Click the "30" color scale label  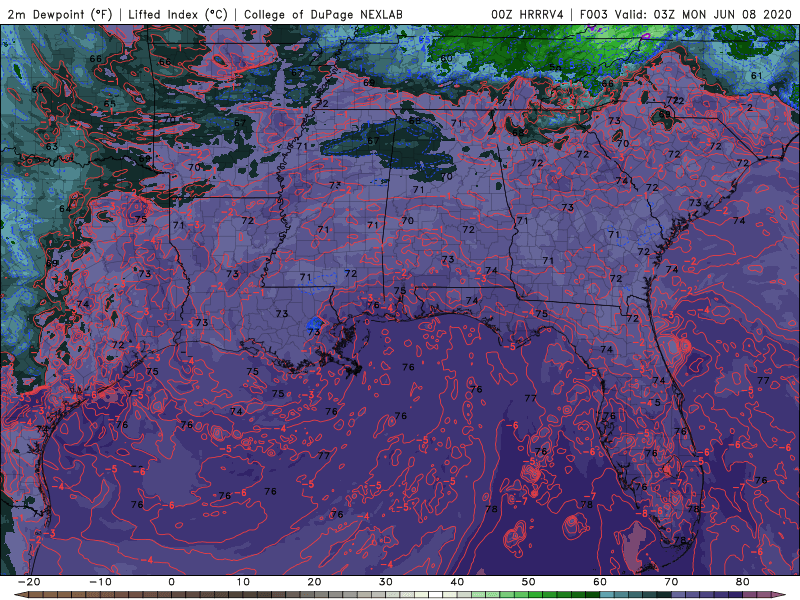pyautogui.click(x=386, y=582)
